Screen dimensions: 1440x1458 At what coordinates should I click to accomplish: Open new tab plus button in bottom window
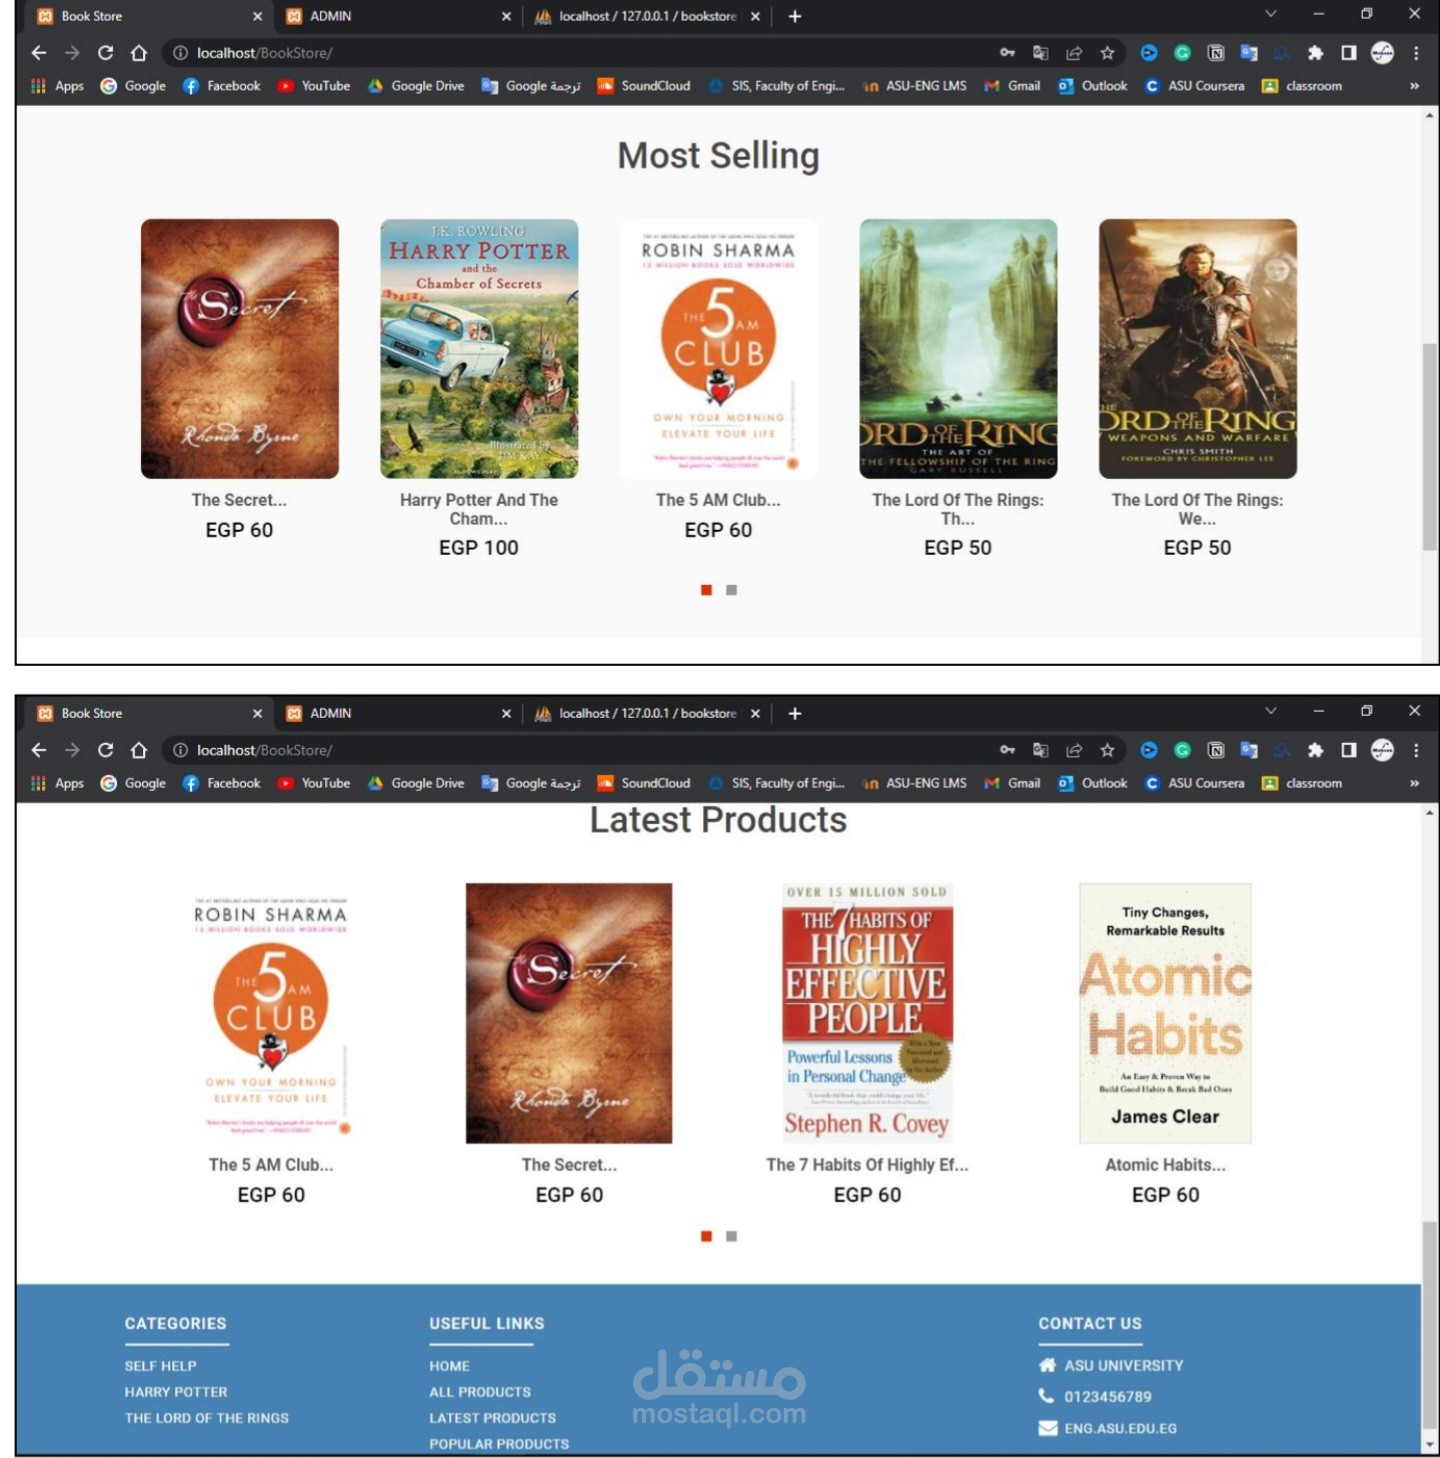795,713
